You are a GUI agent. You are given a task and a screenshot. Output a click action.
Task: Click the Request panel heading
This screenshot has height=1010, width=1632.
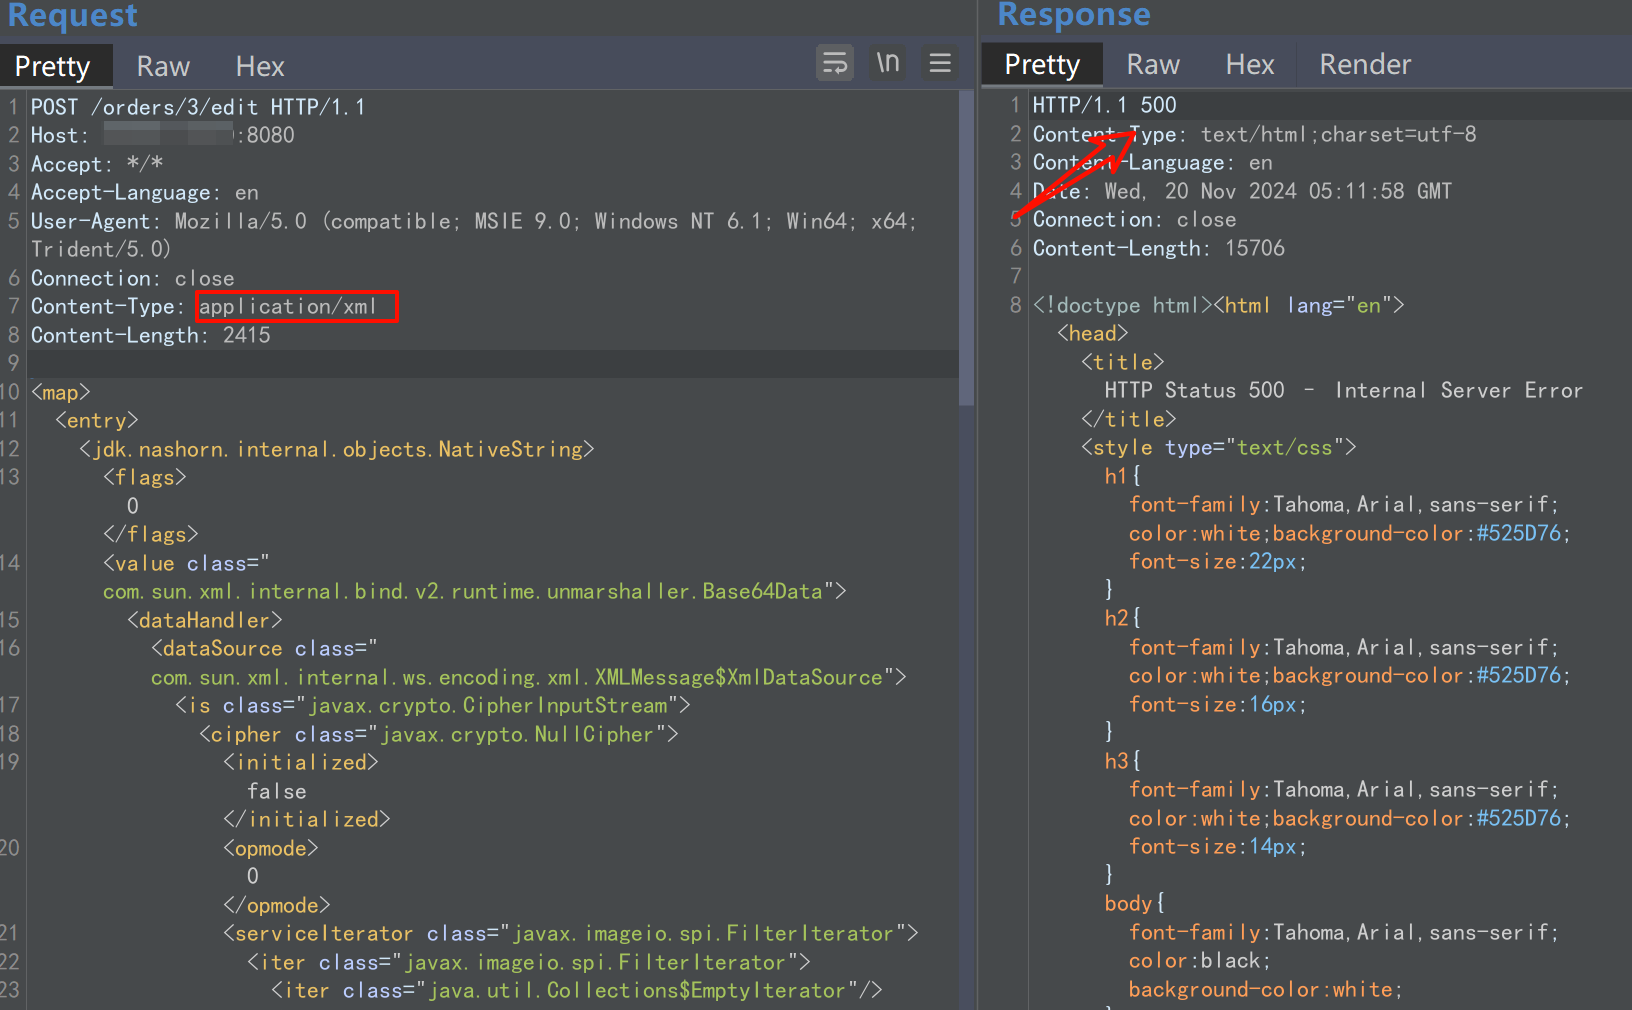point(72,15)
